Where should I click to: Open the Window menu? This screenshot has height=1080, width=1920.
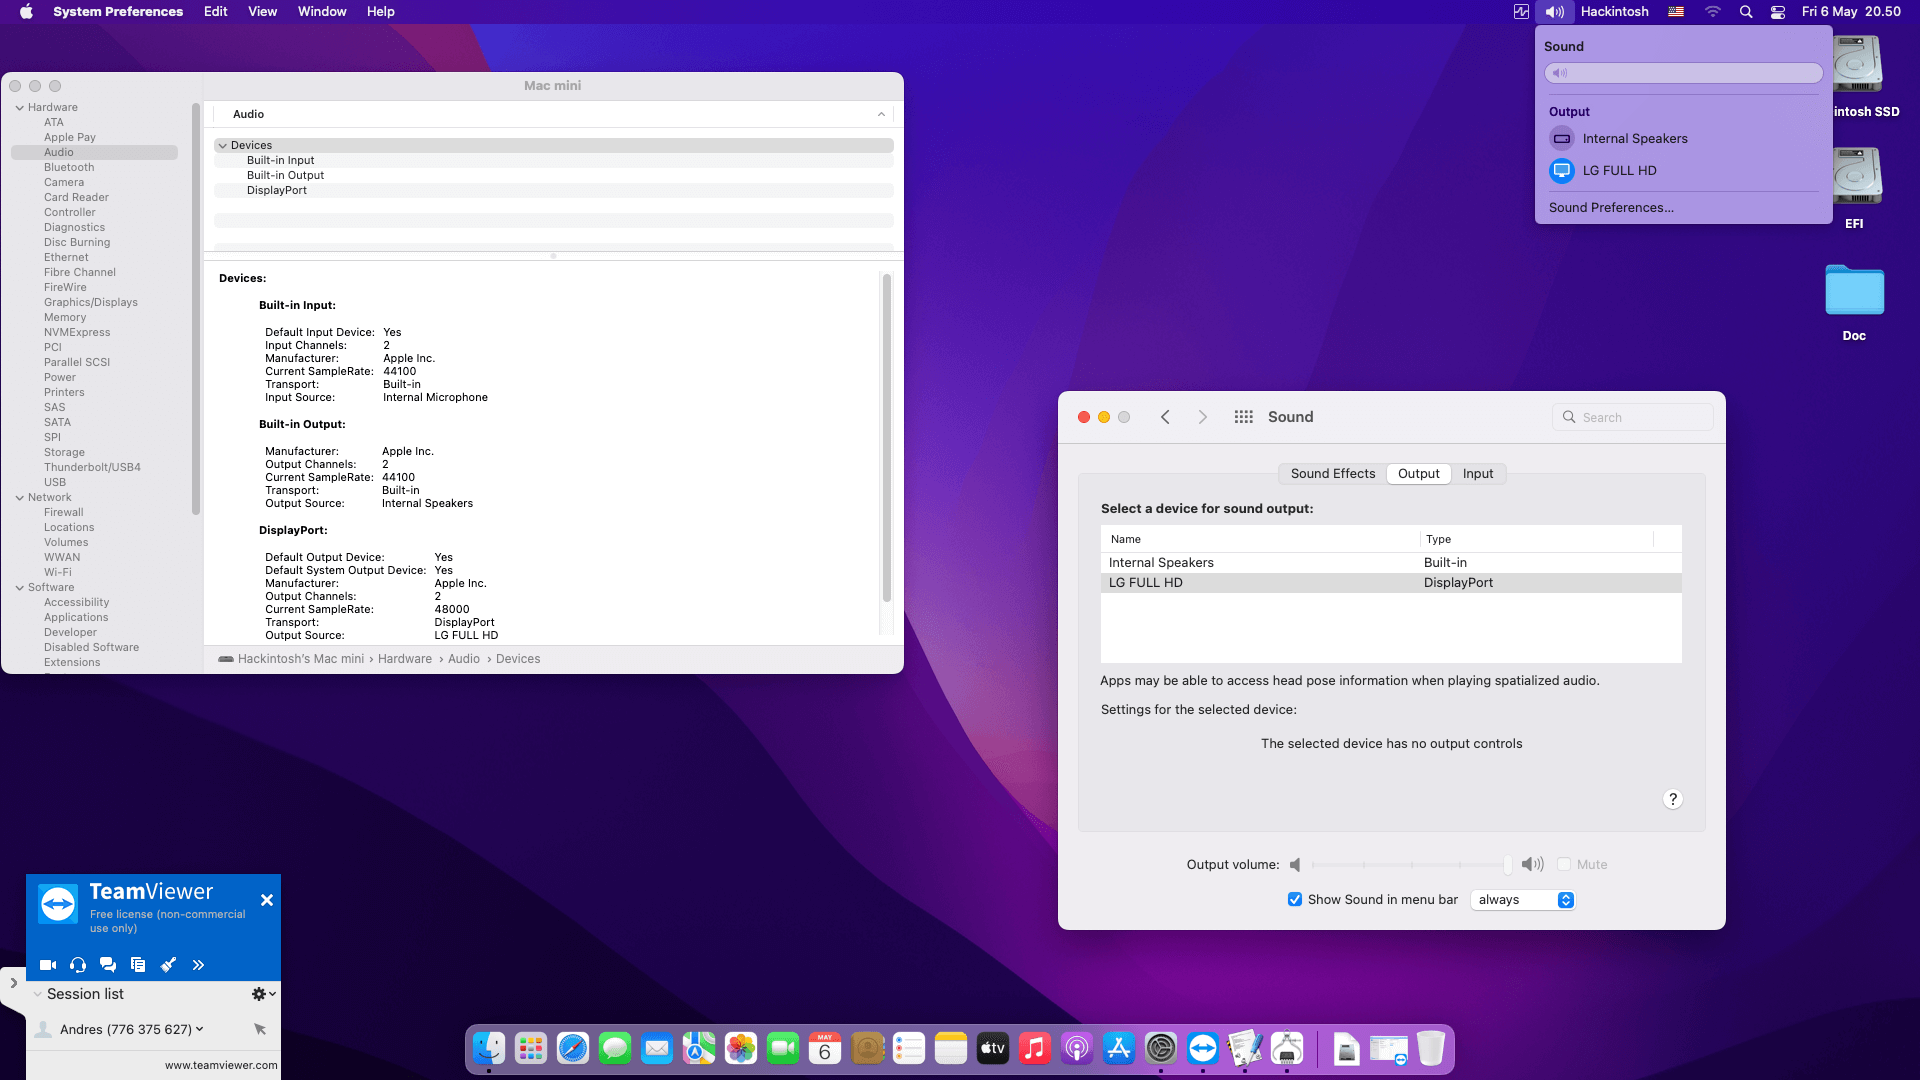322,12
